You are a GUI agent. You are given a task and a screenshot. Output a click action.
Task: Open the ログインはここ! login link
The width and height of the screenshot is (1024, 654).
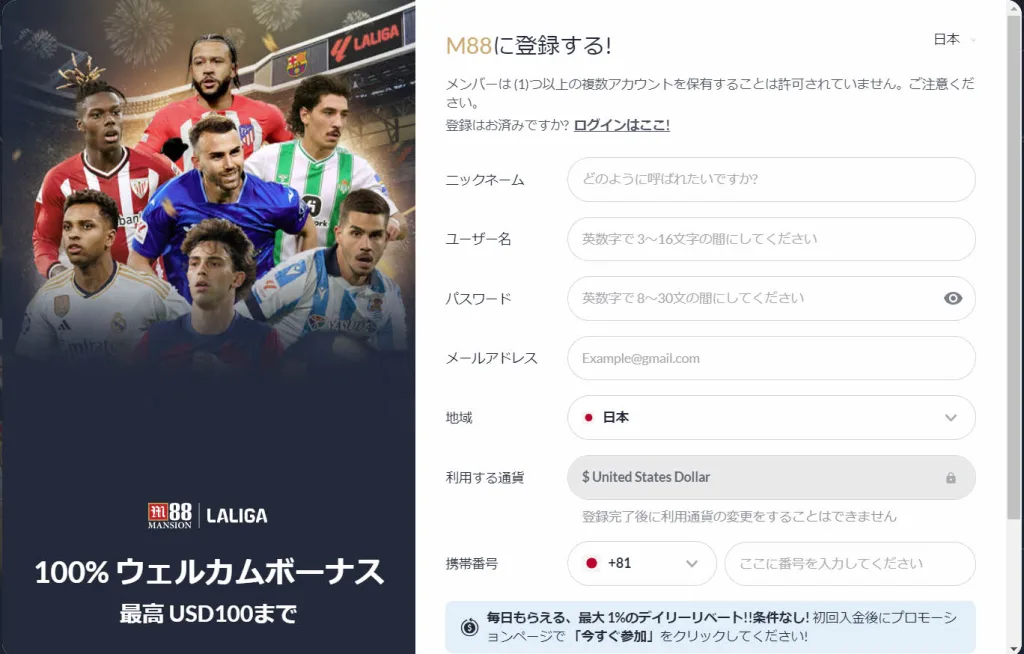pos(622,125)
